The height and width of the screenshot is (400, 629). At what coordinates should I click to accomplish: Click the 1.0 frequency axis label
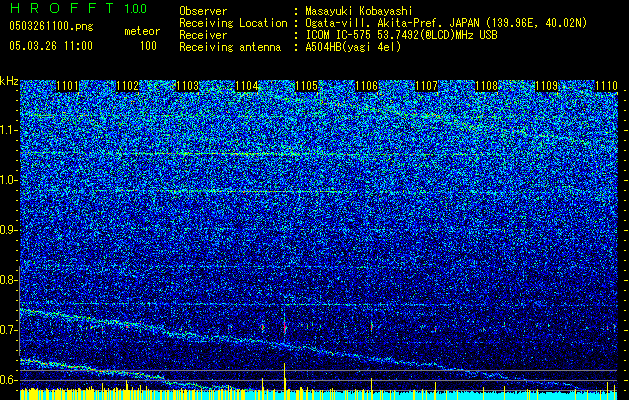[x=8, y=180]
